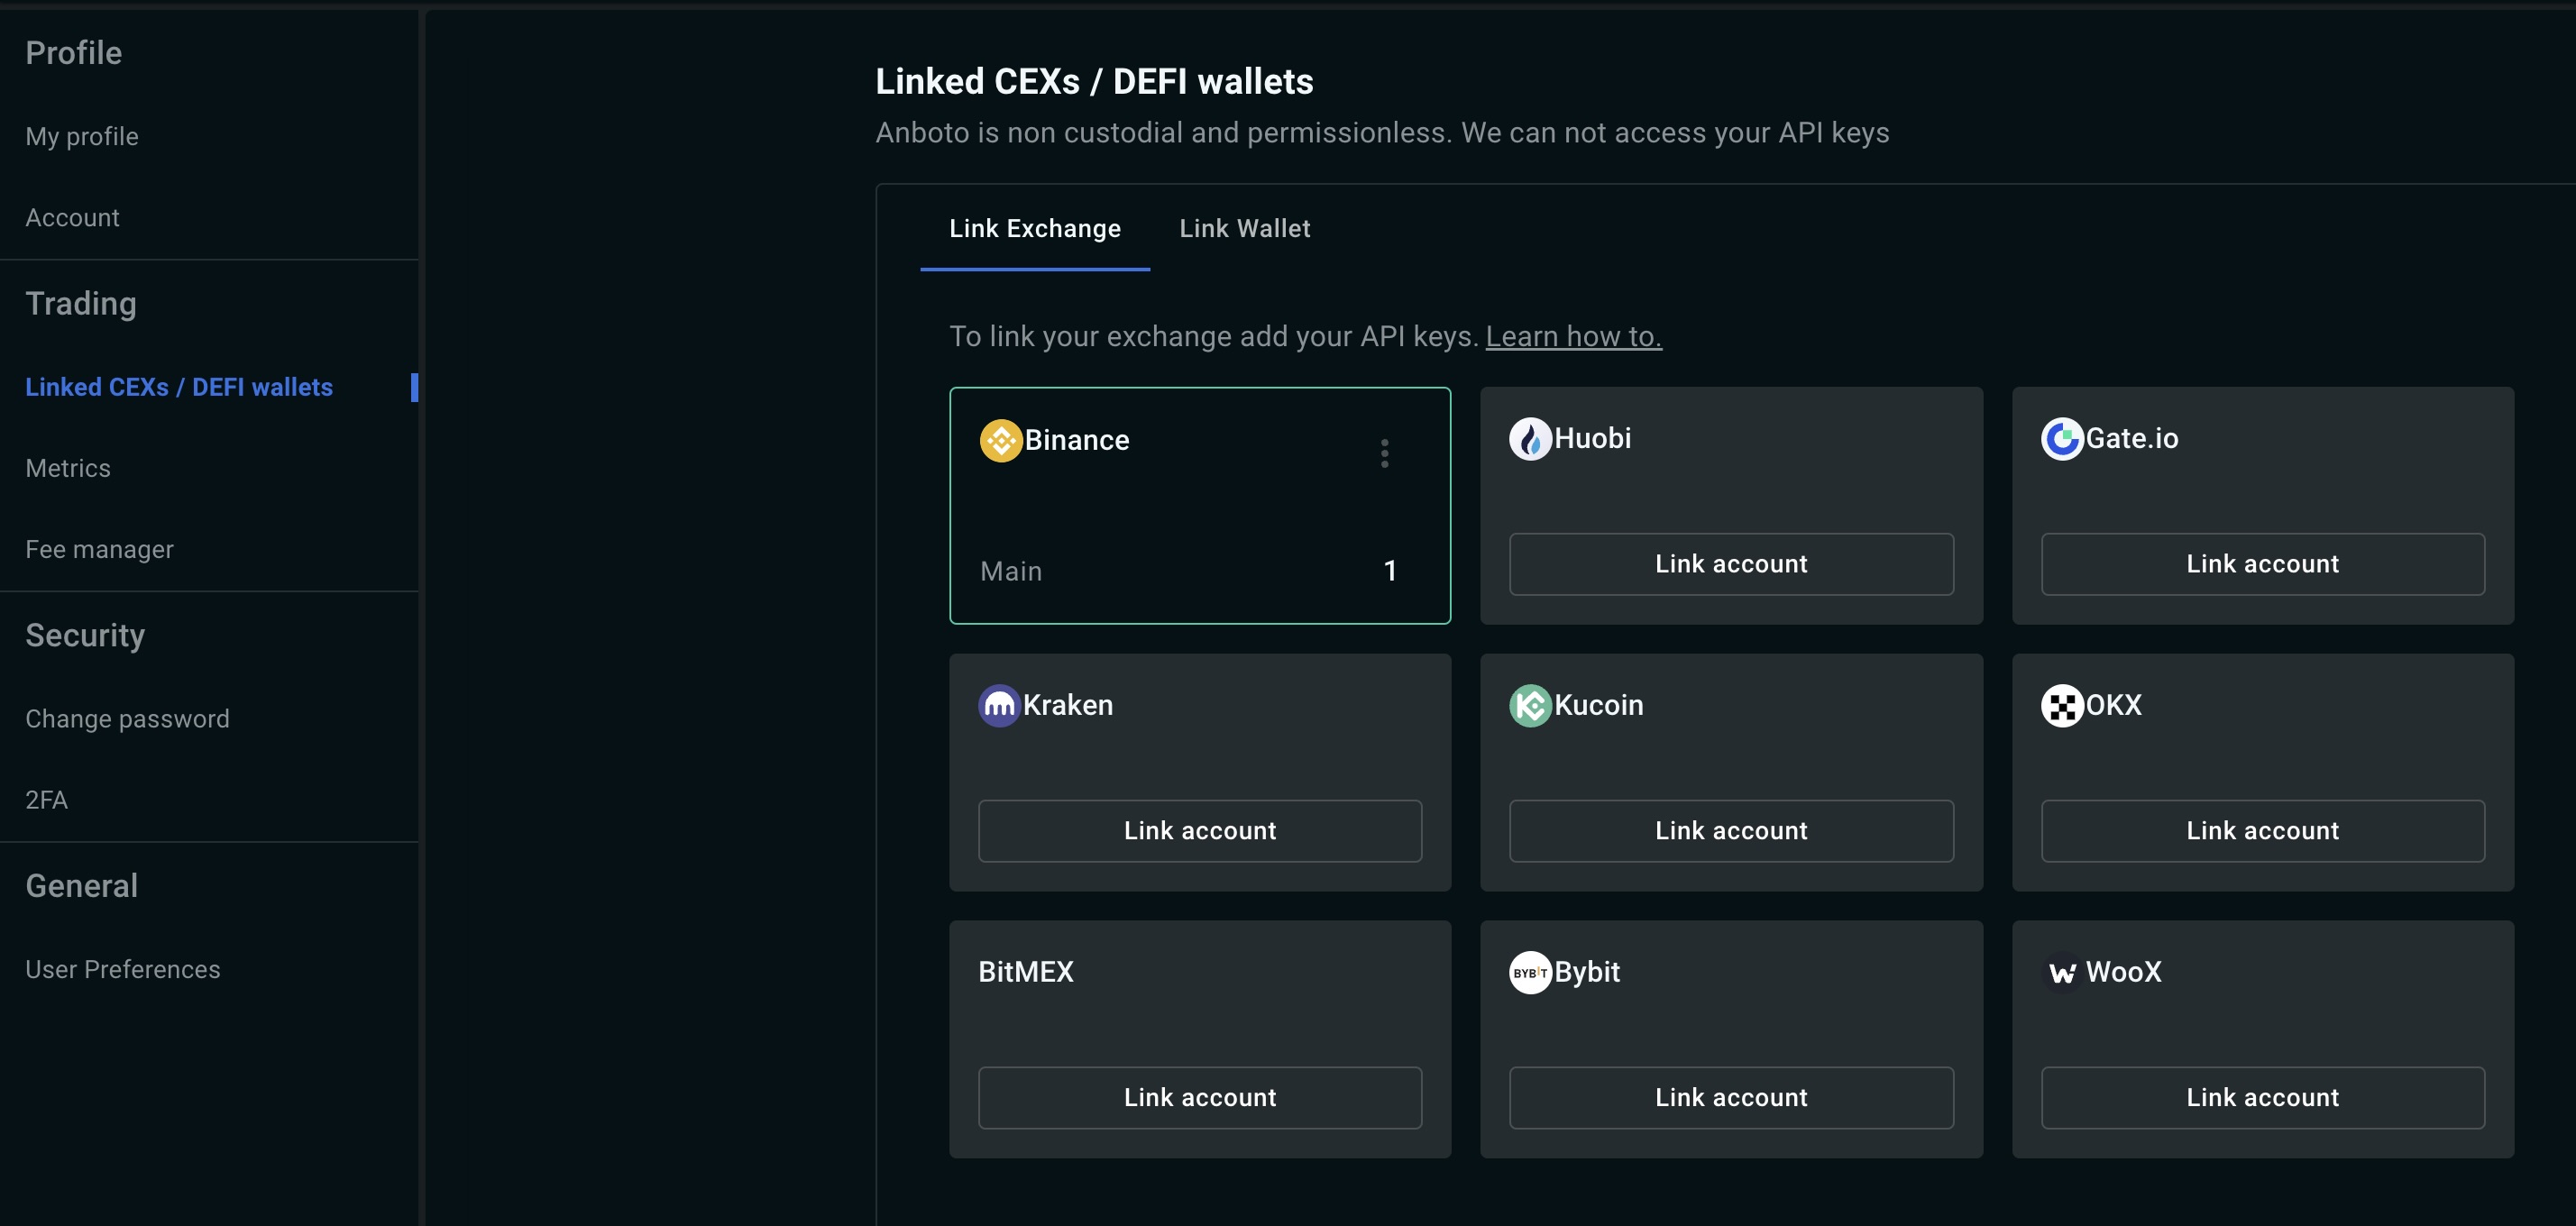Open User Preferences in sidebar

point(123,969)
